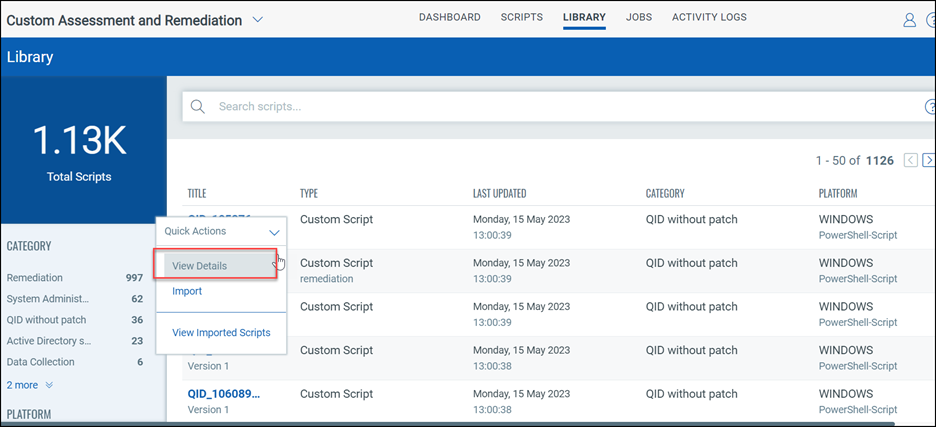Expand the app switcher chevron beside the title
936x427 pixels.
coord(257,20)
